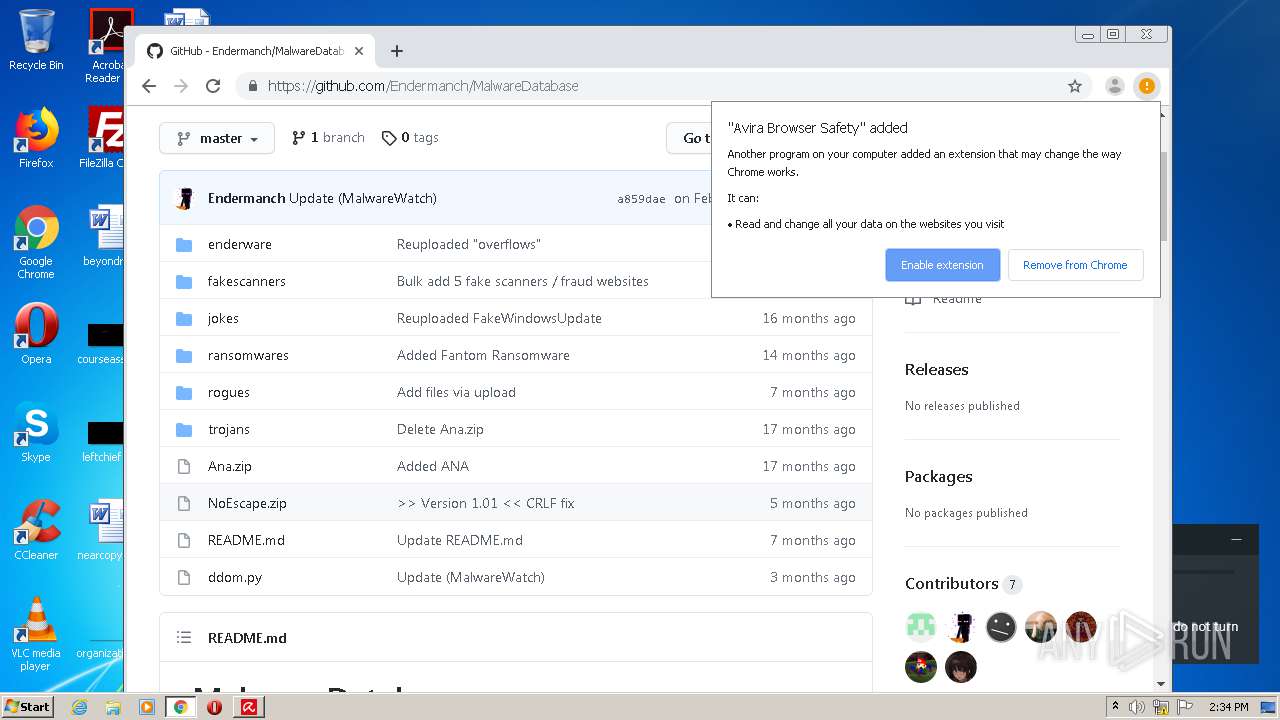Open 'Update (MalwareWatch)' latest commit message
The height and width of the screenshot is (720, 1280).
click(363, 198)
